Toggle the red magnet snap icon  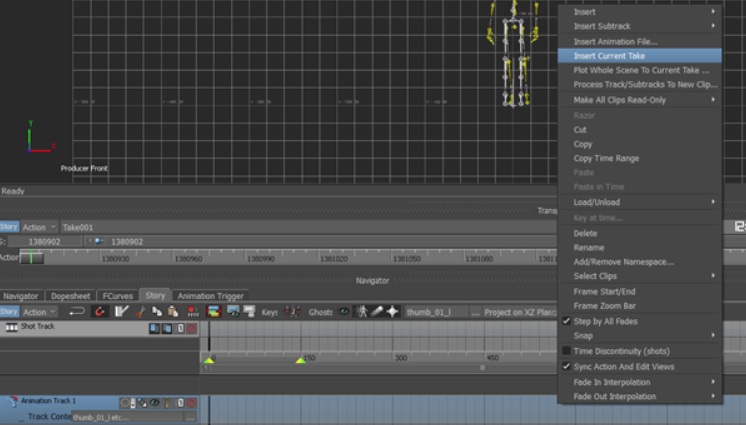click(99, 312)
